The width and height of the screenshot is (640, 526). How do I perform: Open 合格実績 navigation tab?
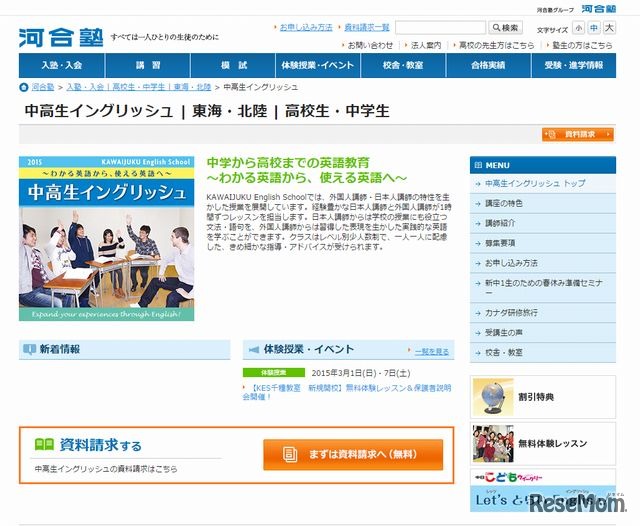tap(488, 65)
